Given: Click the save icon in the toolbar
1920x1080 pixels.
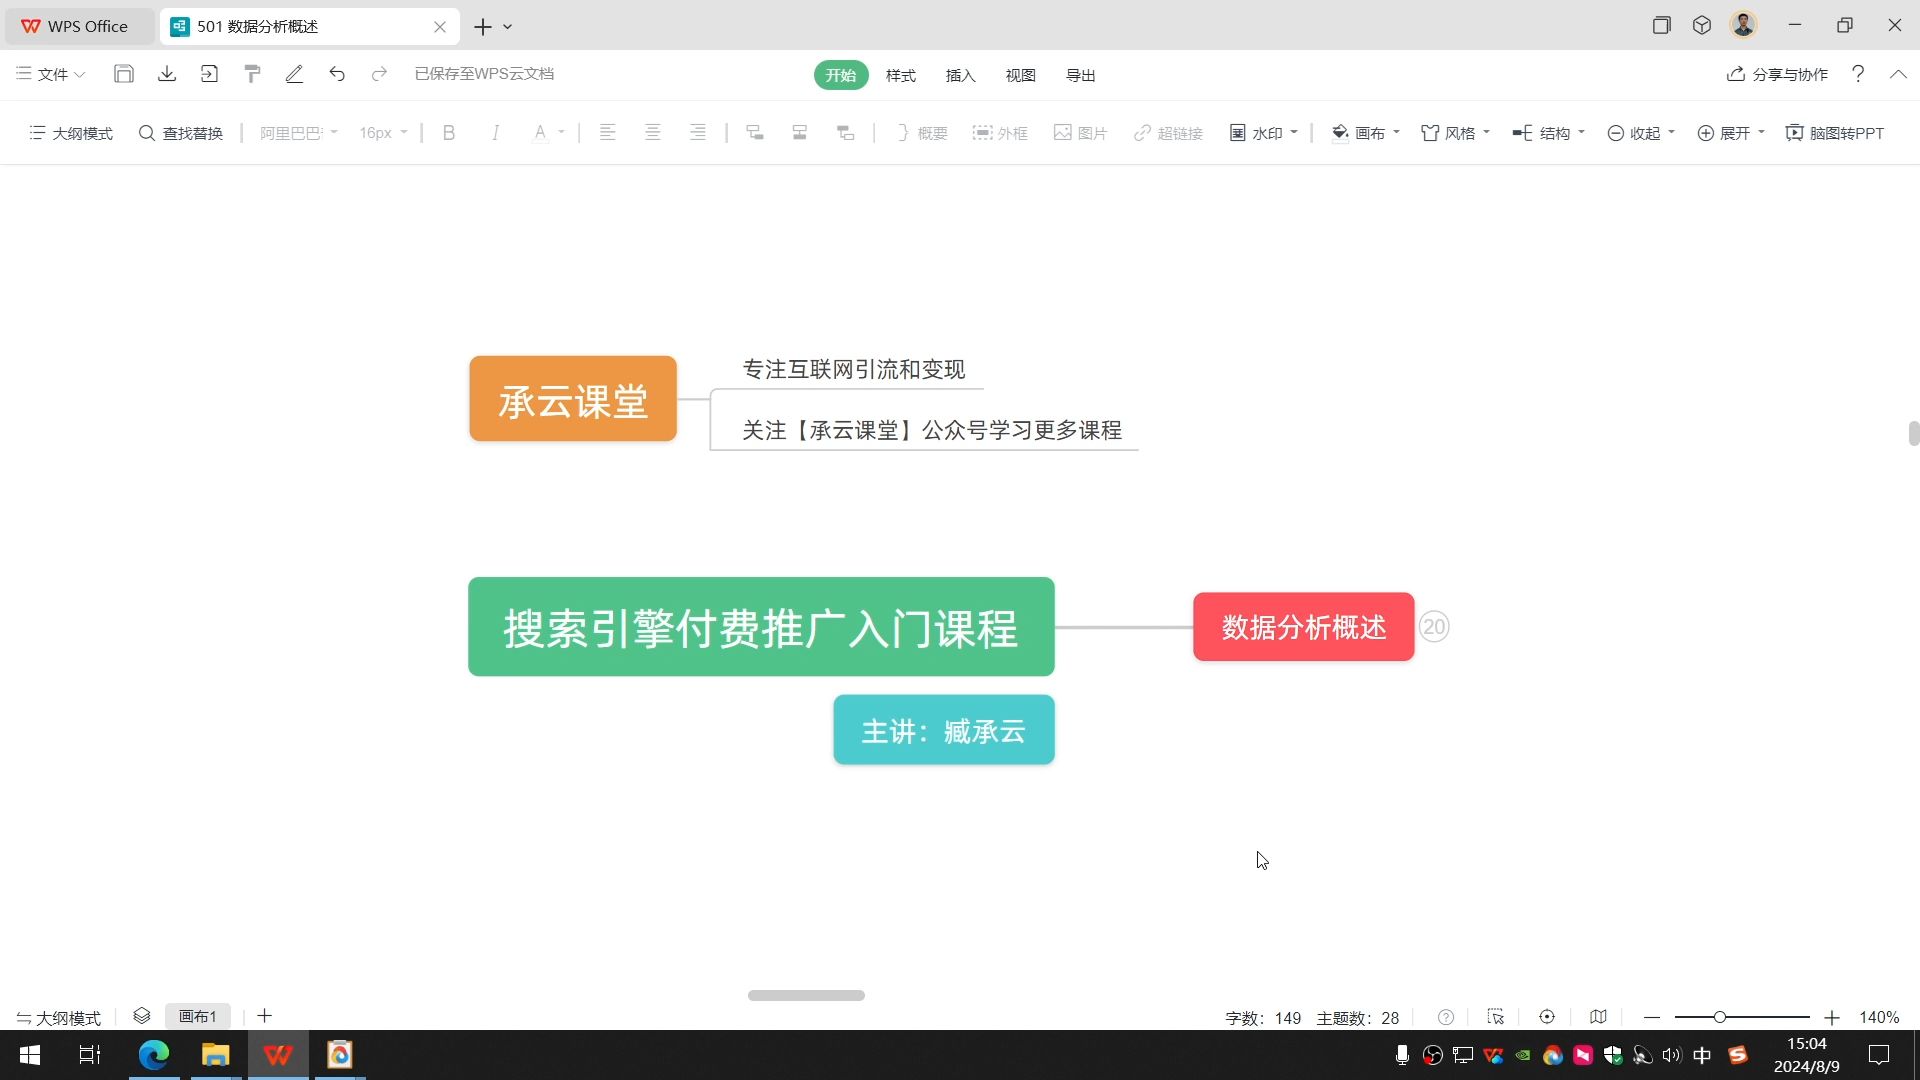Looking at the screenshot, I should point(124,74).
